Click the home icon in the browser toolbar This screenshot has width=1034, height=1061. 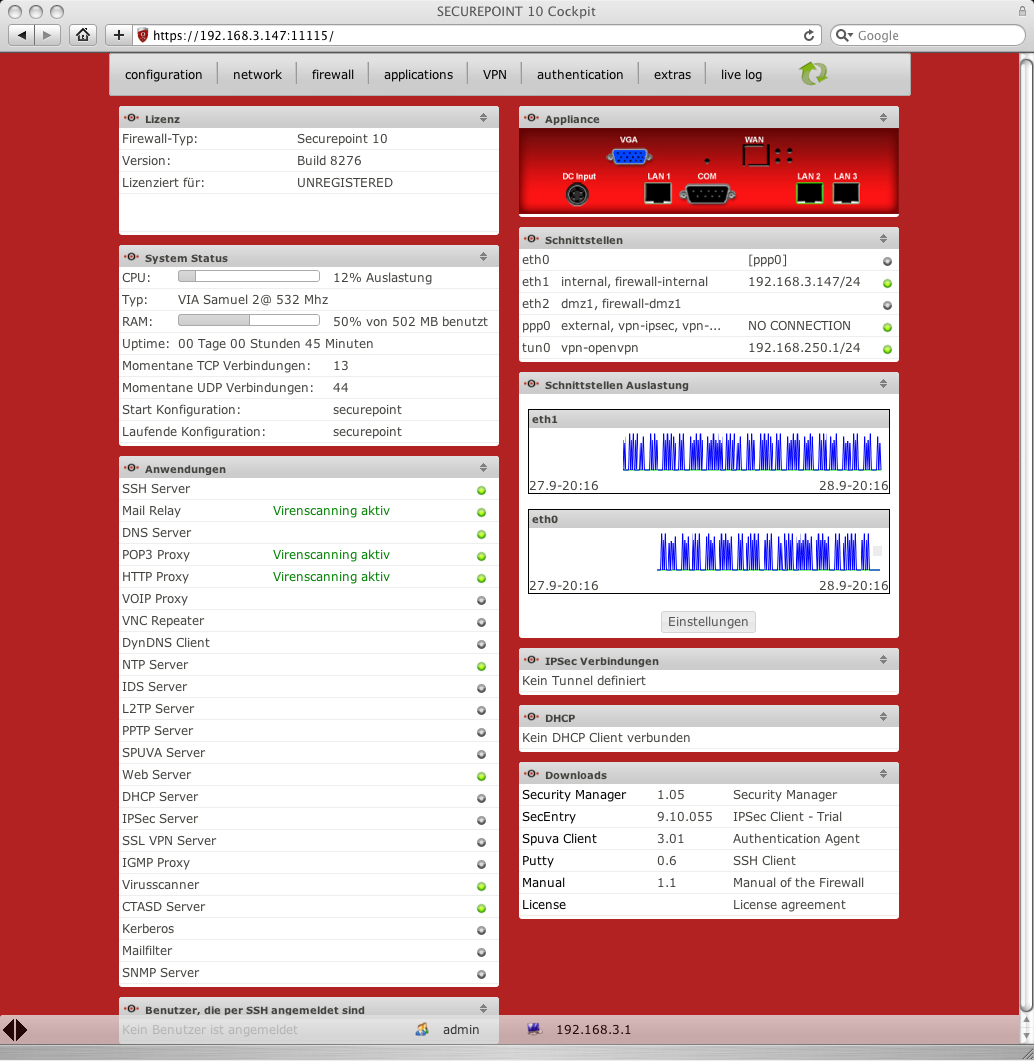(83, 34)
